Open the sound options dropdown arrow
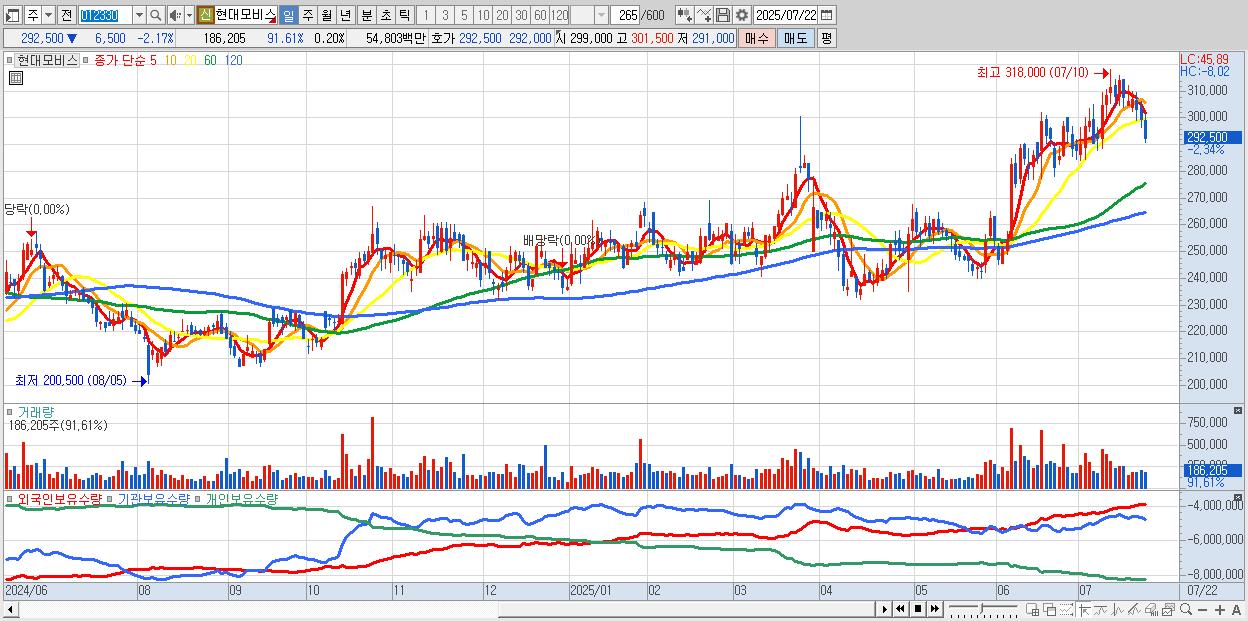Screen dimensions: 1248x621 tap(189, 15)
